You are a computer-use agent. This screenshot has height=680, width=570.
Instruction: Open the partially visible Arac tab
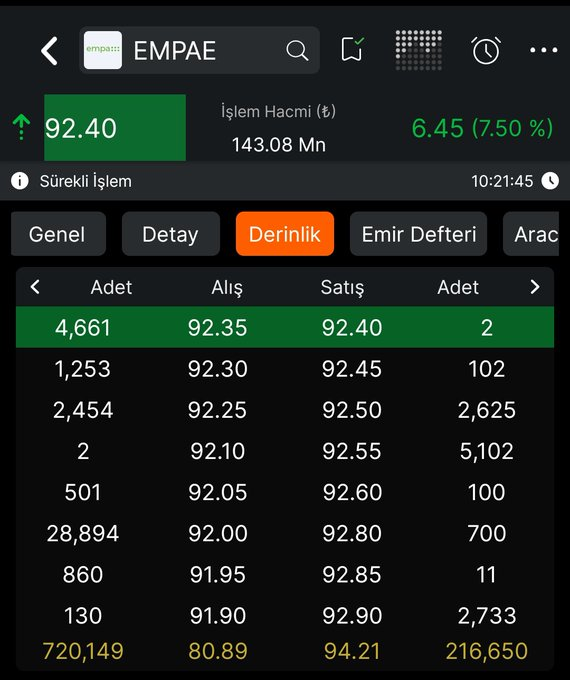pos(531,234)
